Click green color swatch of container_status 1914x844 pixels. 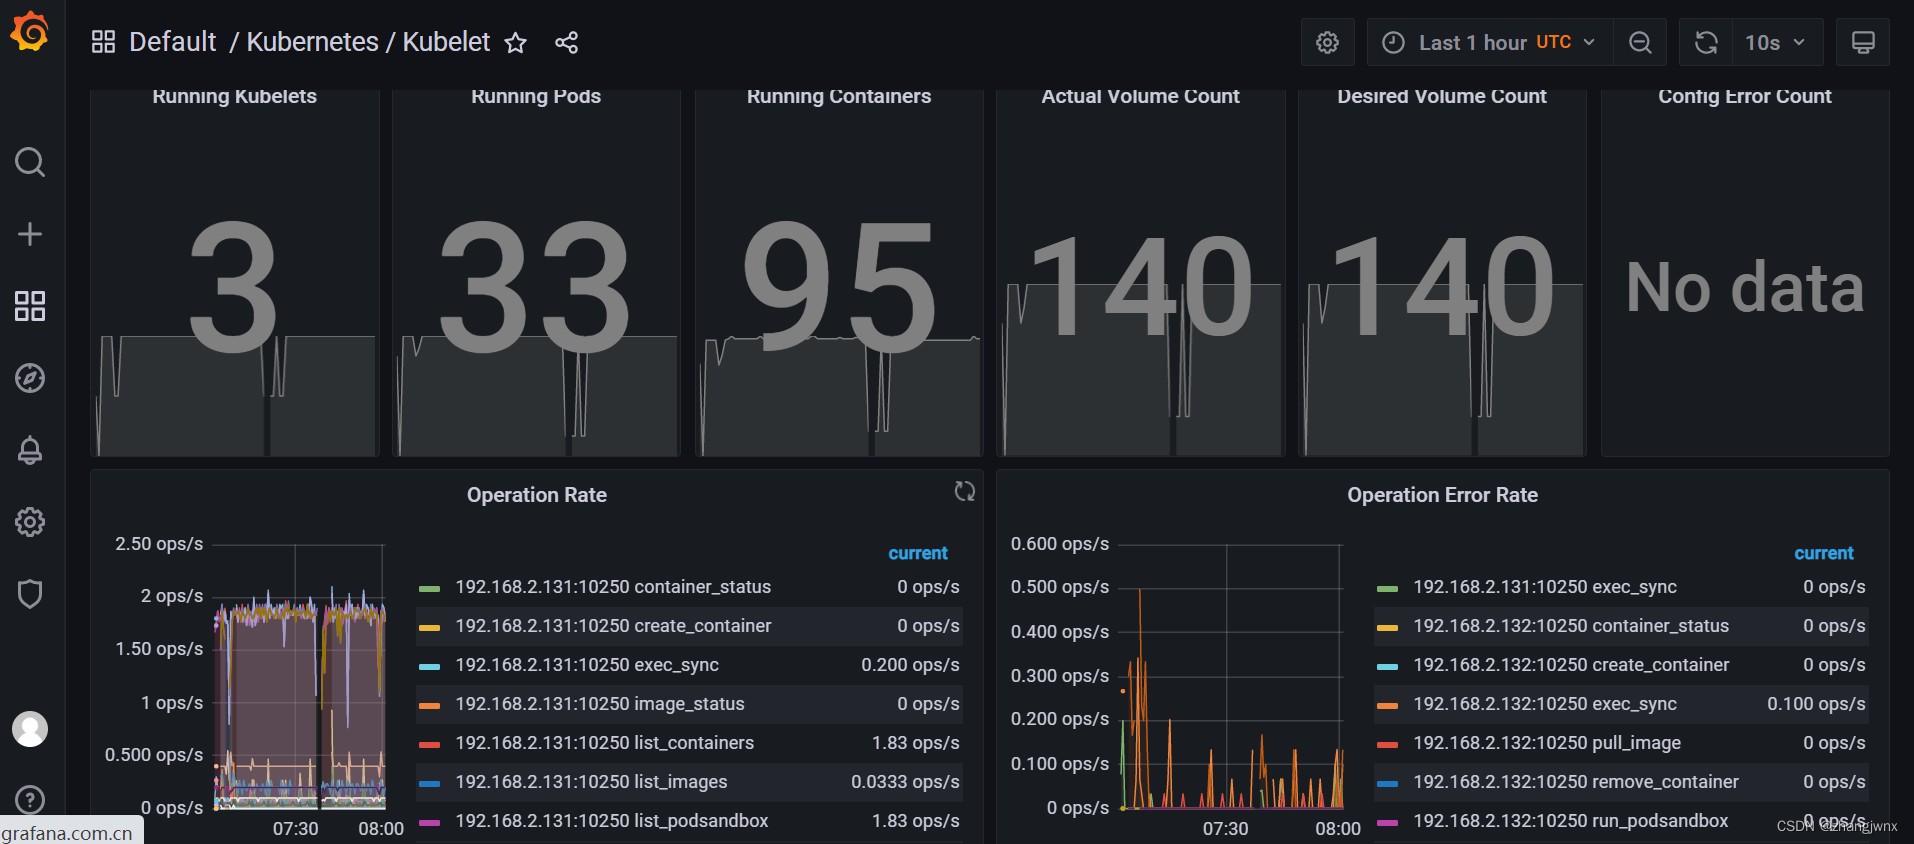pyautogui.click(x=429, y=588)
